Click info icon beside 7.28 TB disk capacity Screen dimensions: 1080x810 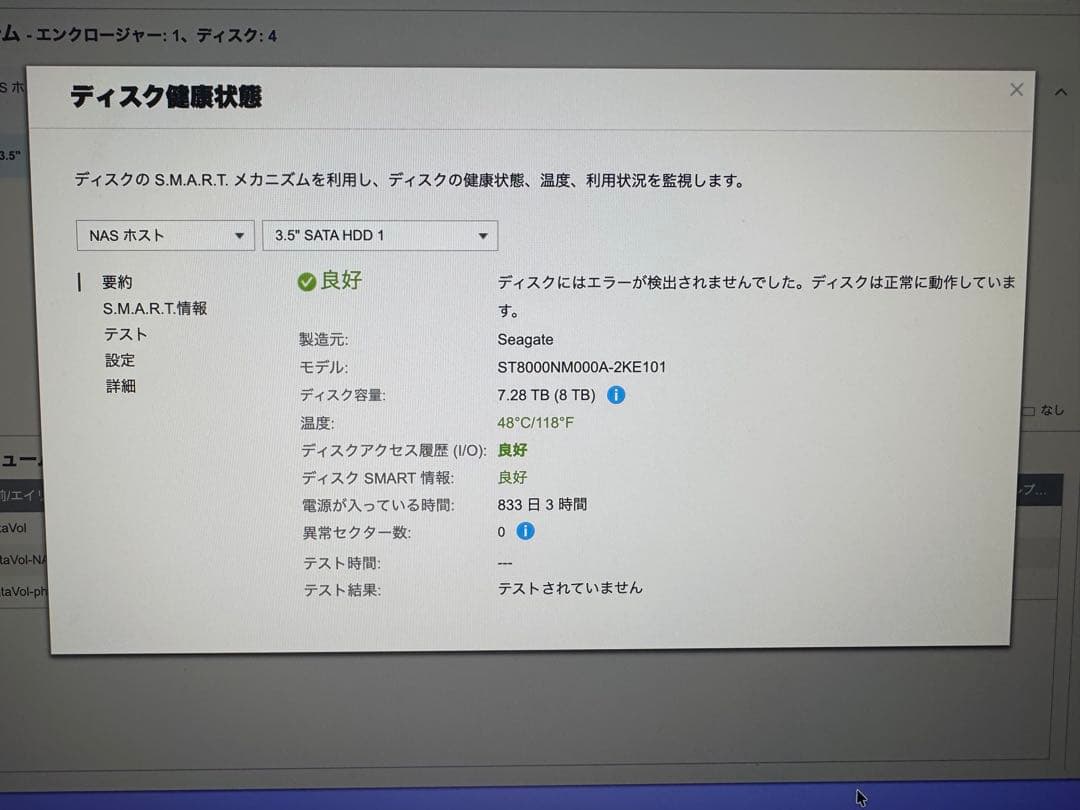point(617,395)
